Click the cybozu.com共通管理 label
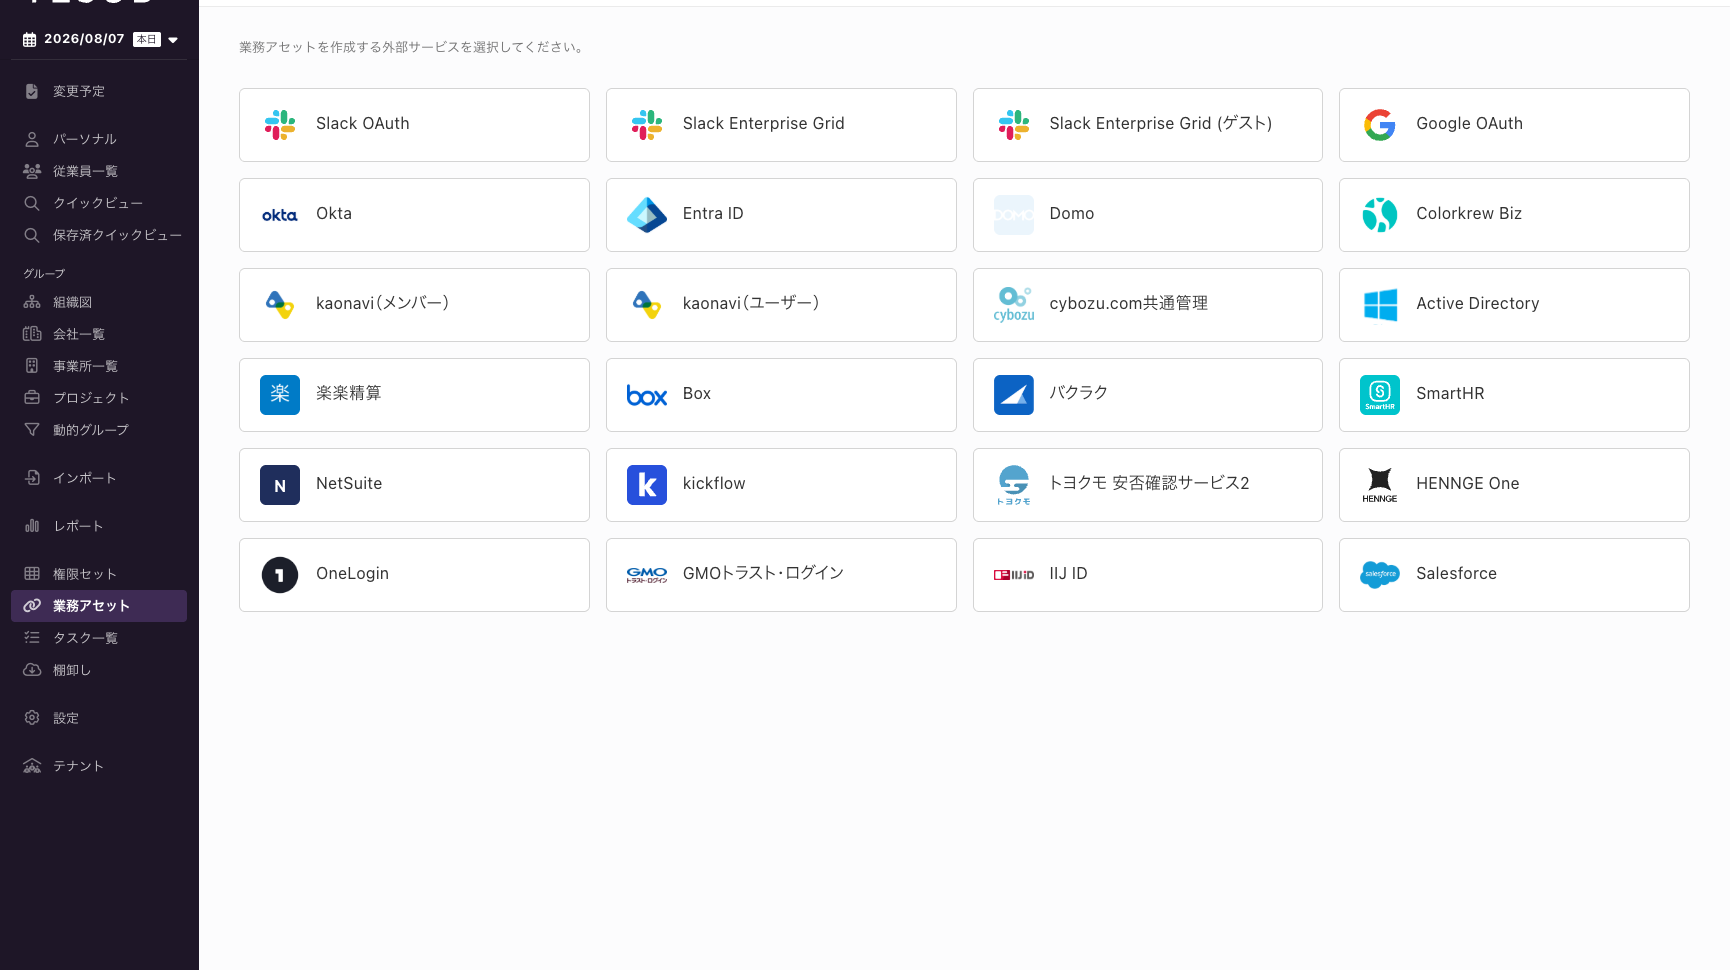 point(1129,304)
